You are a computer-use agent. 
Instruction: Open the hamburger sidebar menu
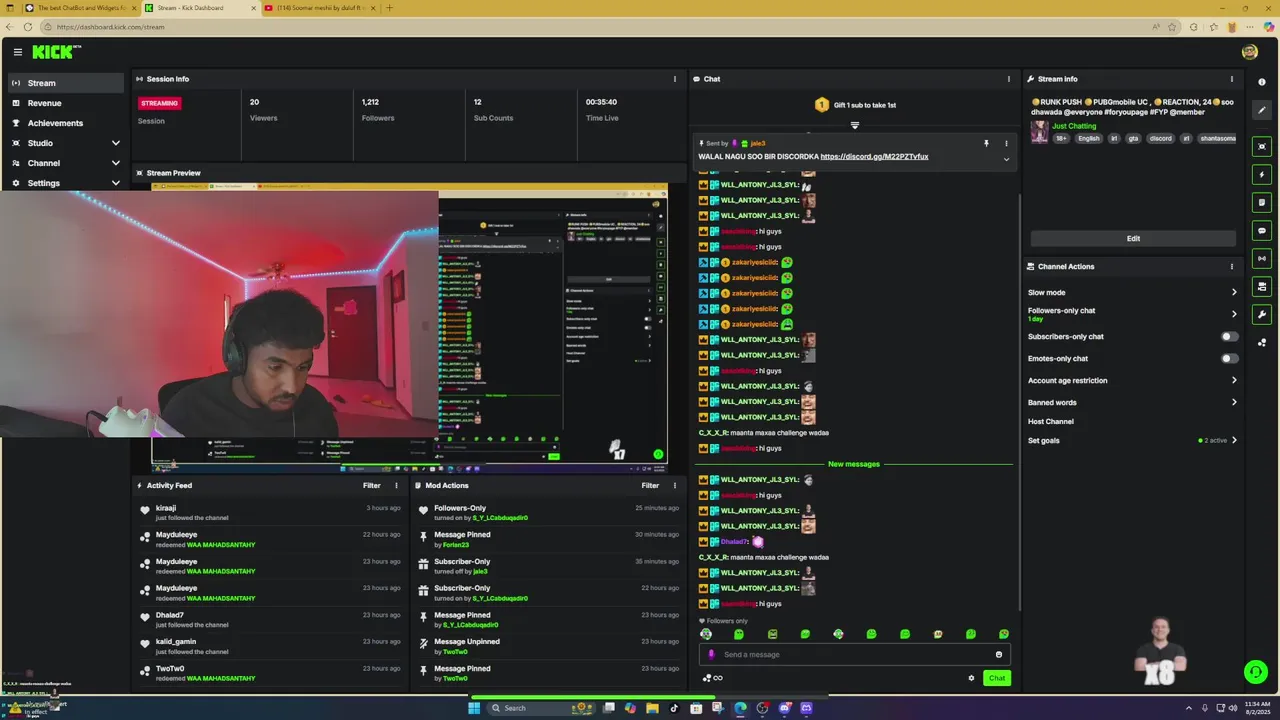[x=17, y=52]
